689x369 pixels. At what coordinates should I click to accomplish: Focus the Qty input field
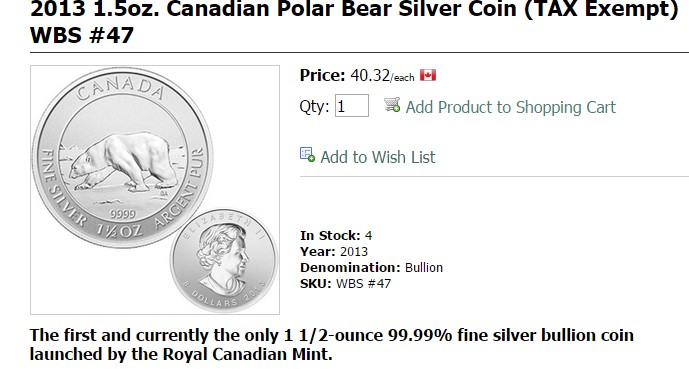click(352, 106)
